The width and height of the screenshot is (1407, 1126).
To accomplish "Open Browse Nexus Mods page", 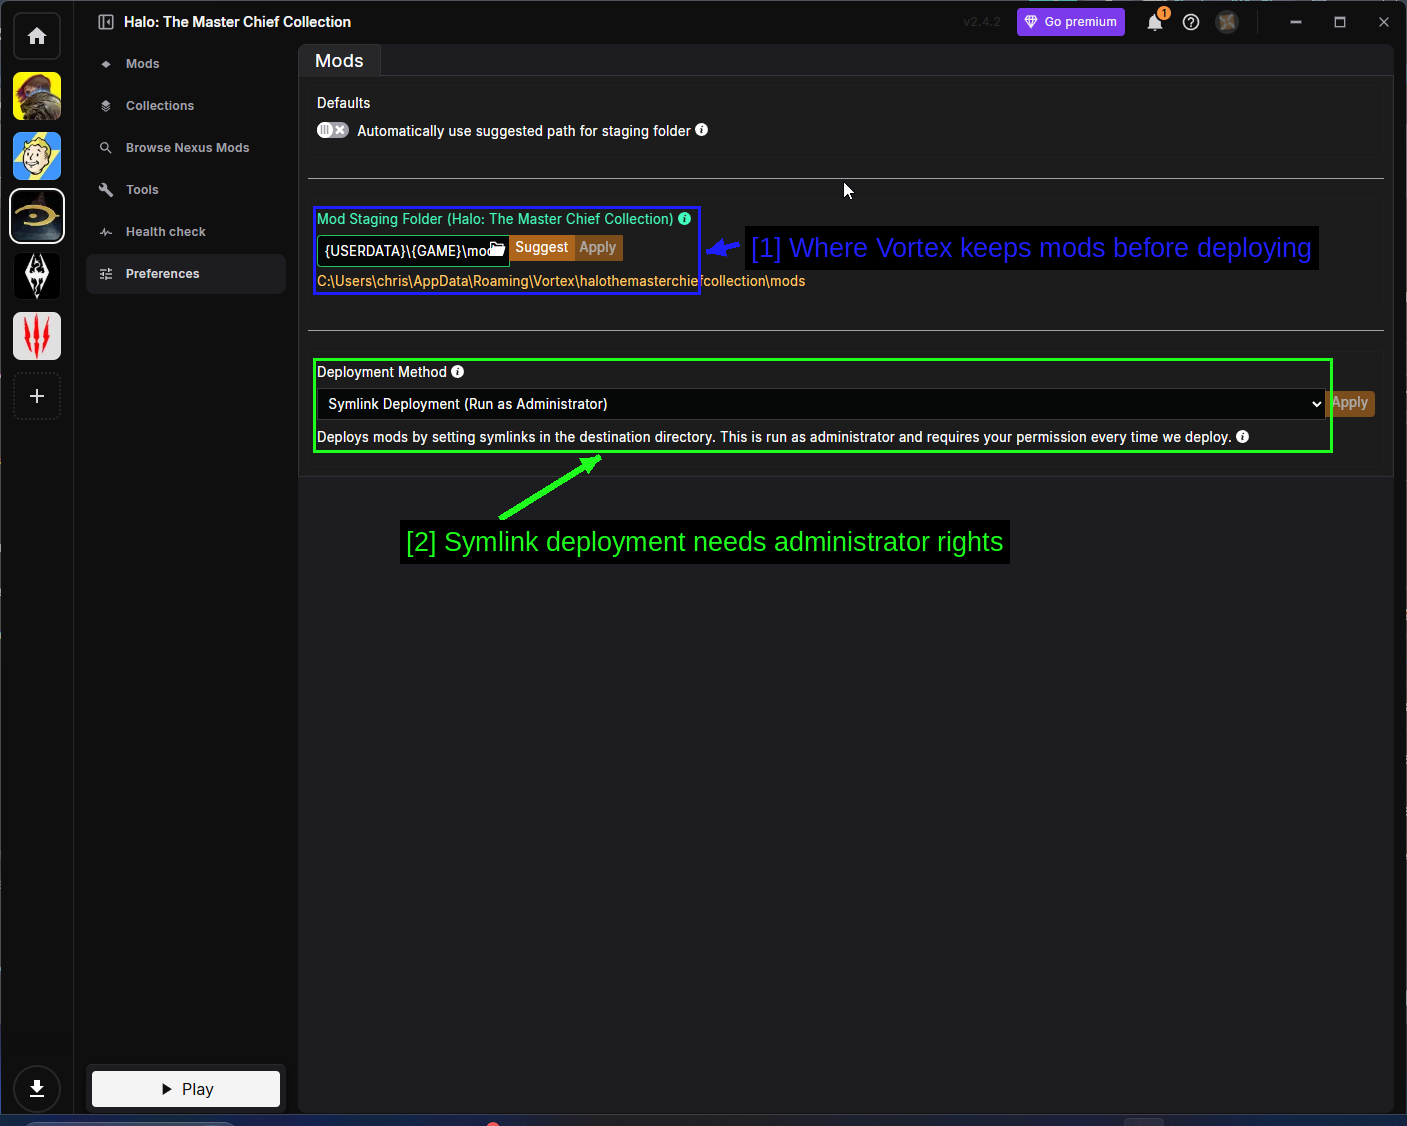I will (186, 148).
